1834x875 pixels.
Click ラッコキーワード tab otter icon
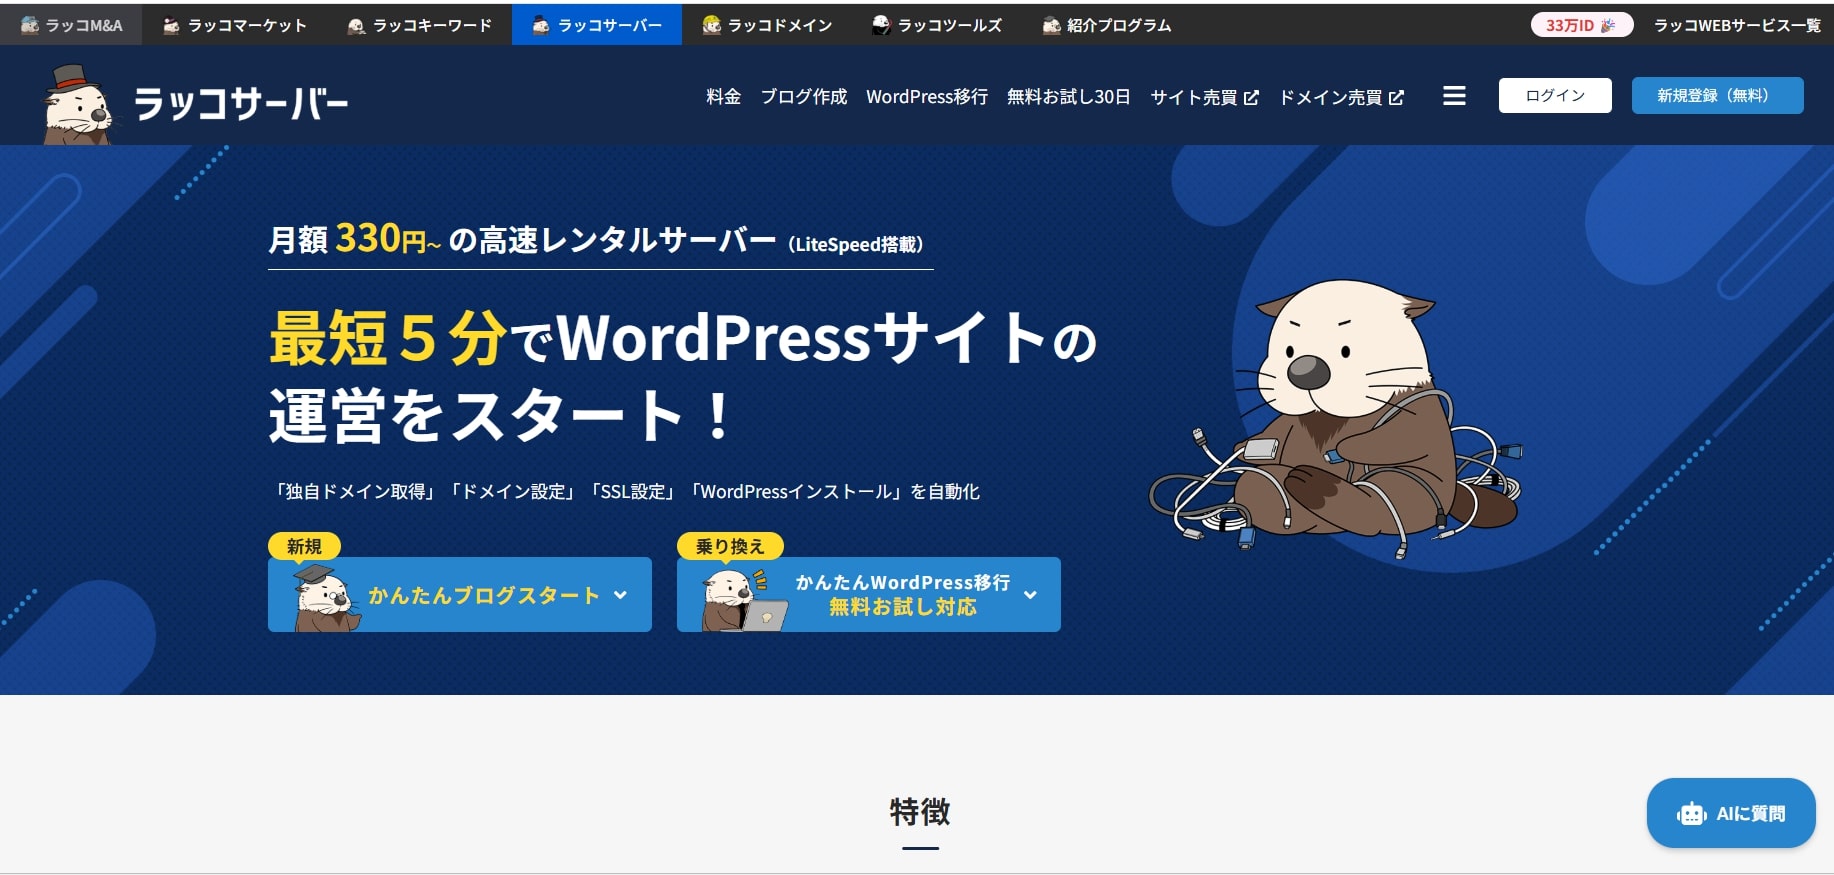click(x=356, y=25)
